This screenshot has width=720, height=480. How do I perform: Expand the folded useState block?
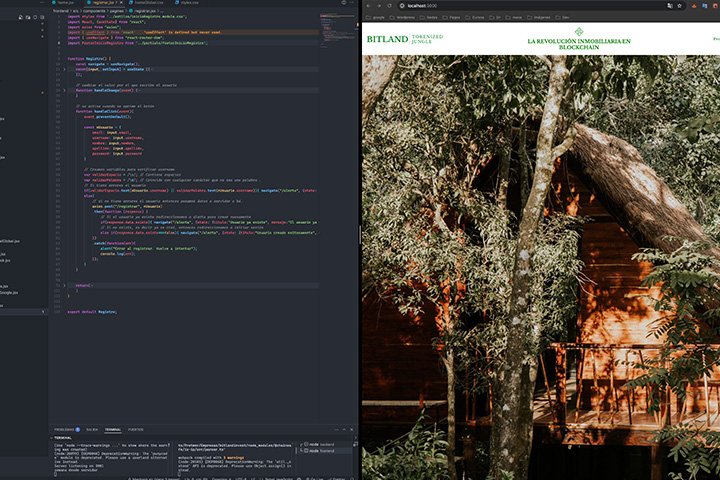coord(64,69)
